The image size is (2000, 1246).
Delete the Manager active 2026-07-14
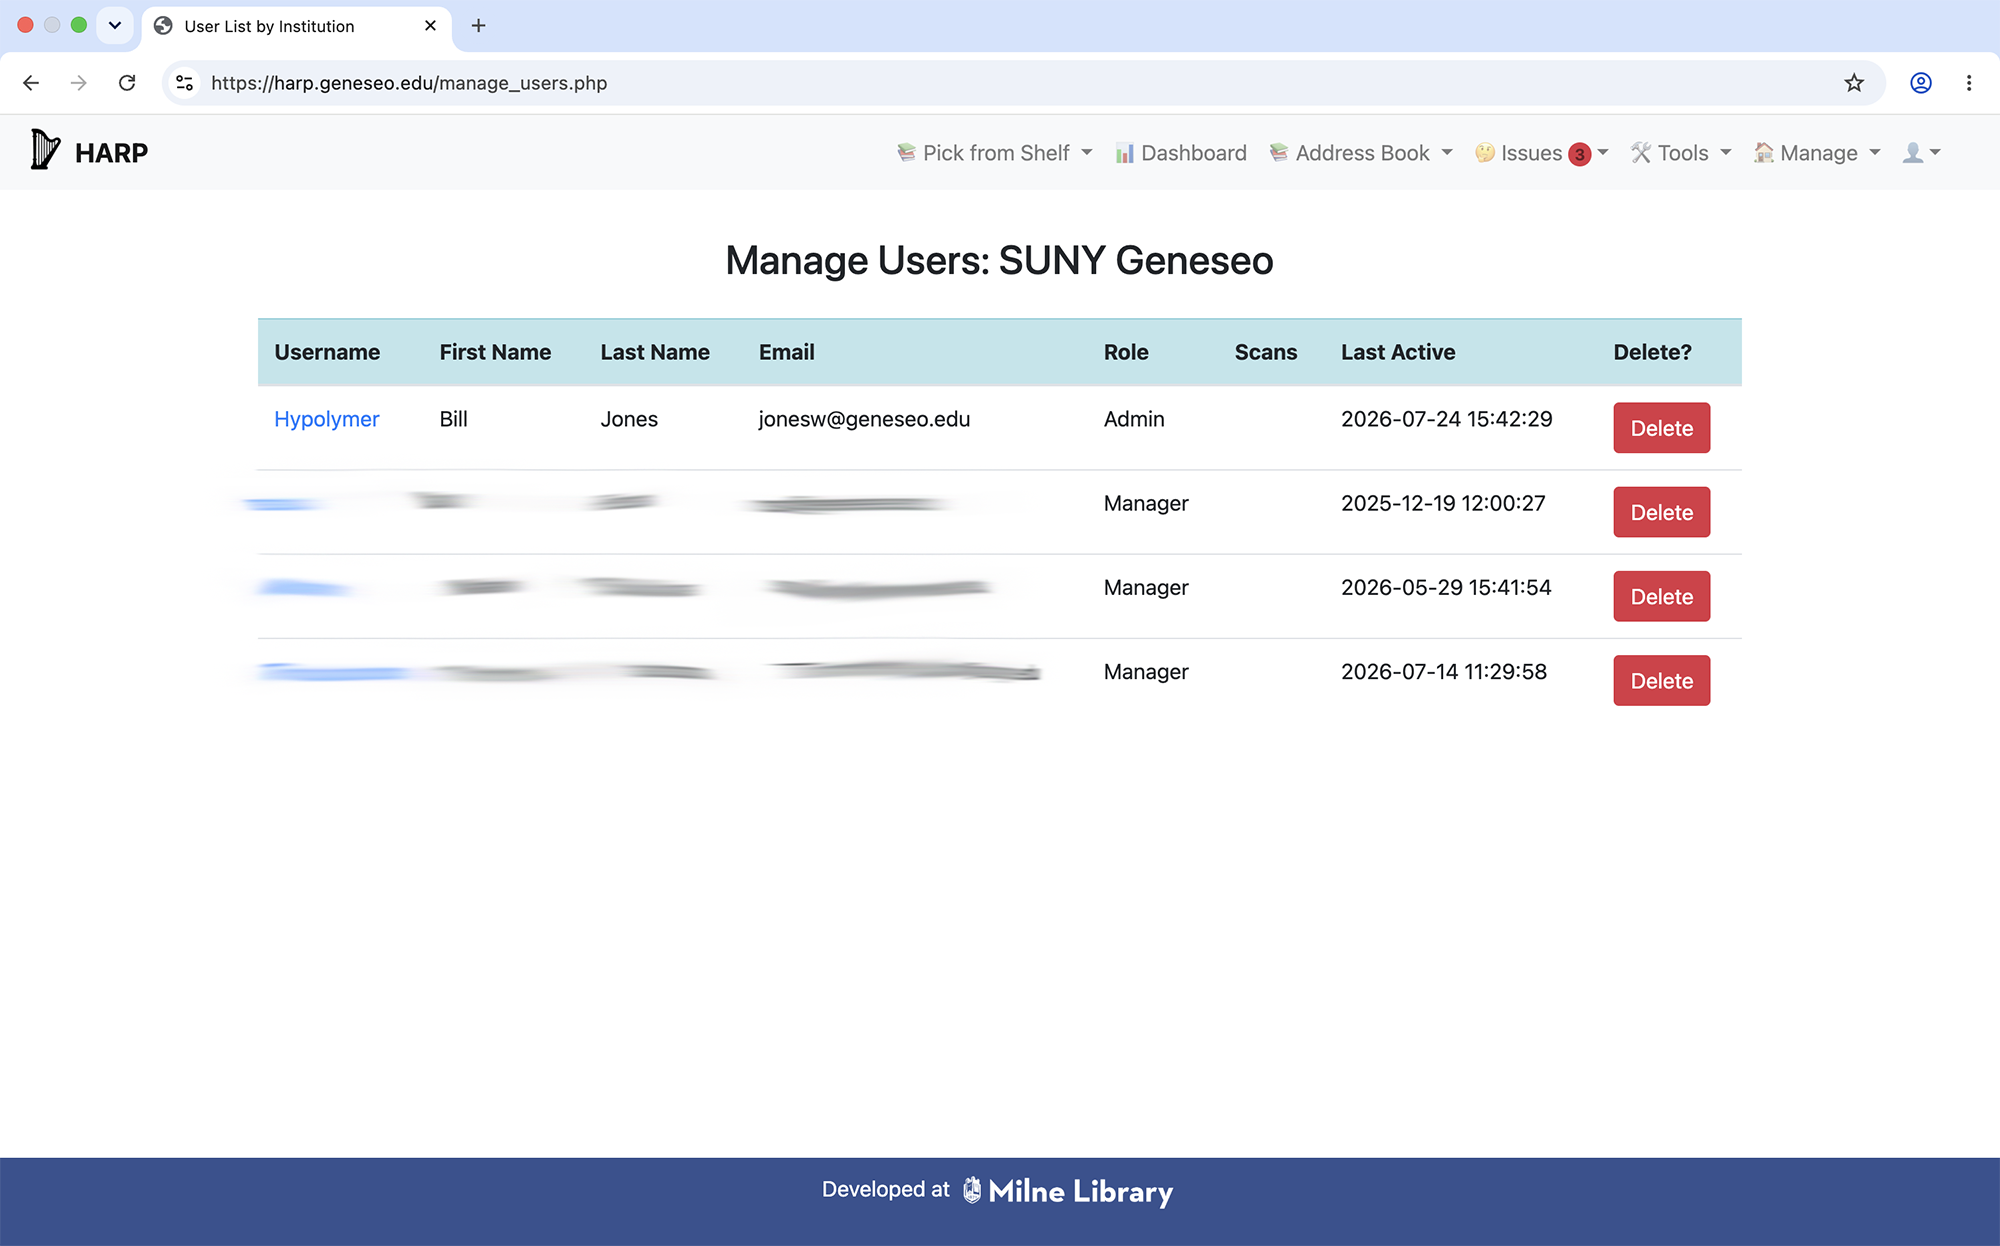pos(1661,680)
